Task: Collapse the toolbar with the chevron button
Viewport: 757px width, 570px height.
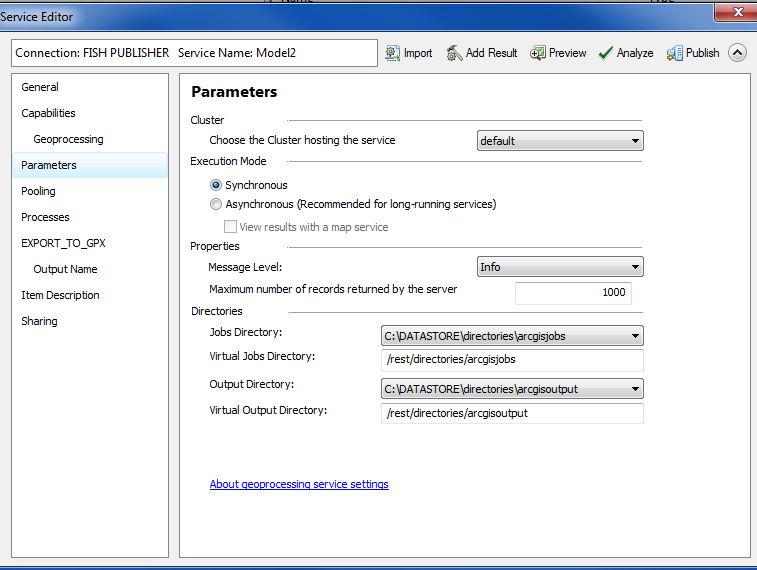Action: coord(737,53)
